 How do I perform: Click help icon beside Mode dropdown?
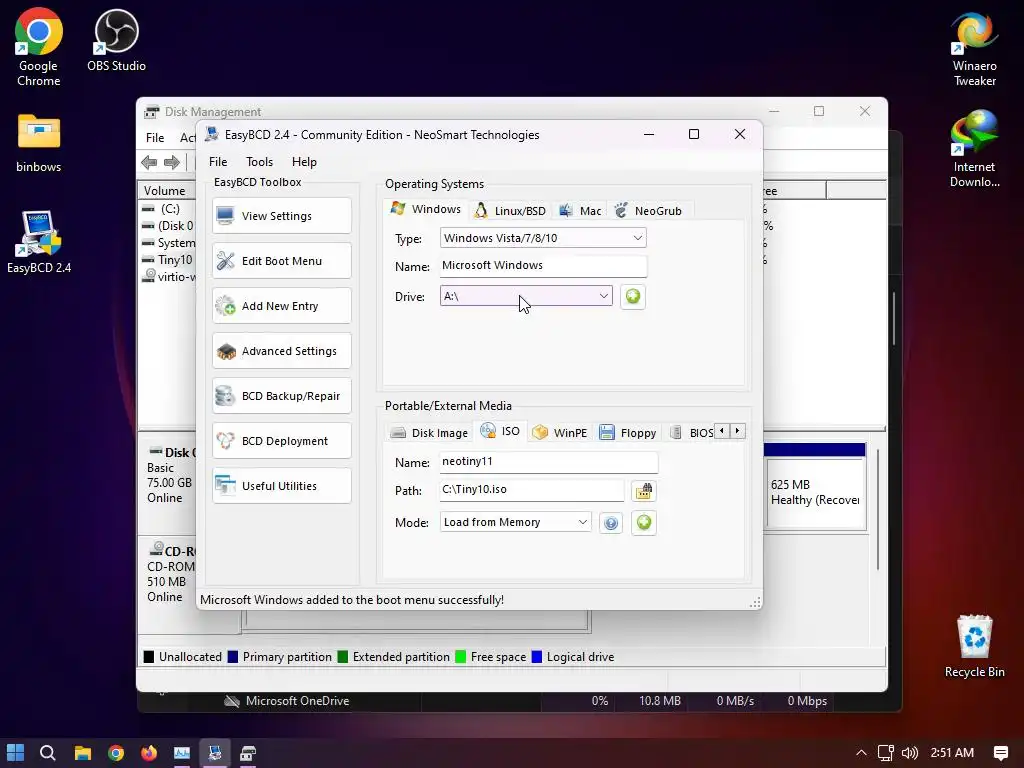pyautogui.click(x=611, y=522)
